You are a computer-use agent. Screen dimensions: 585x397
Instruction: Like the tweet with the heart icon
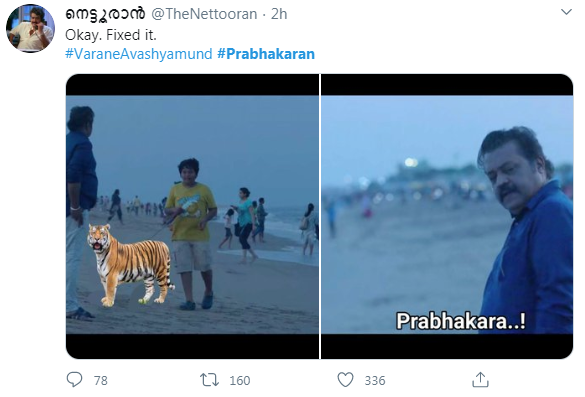pyautogui.click(x=345, y=380)
